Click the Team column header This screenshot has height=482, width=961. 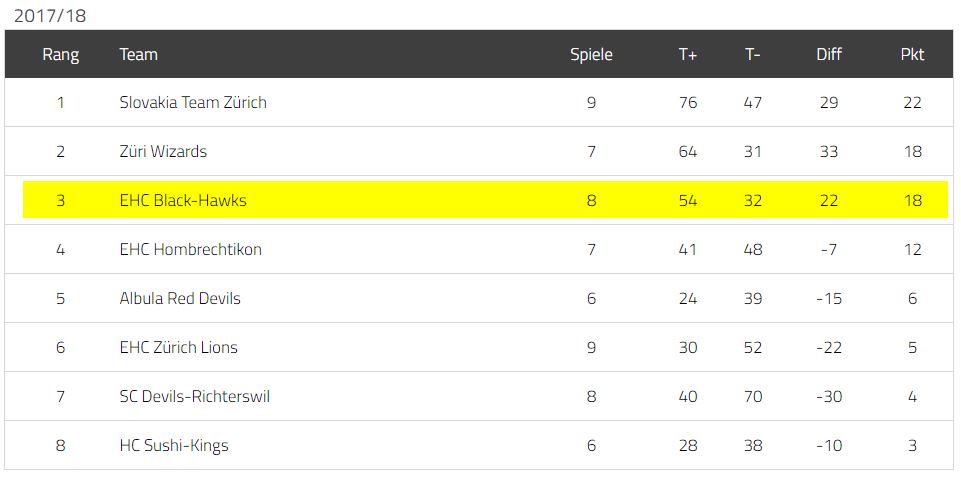[x=139, y=55]
